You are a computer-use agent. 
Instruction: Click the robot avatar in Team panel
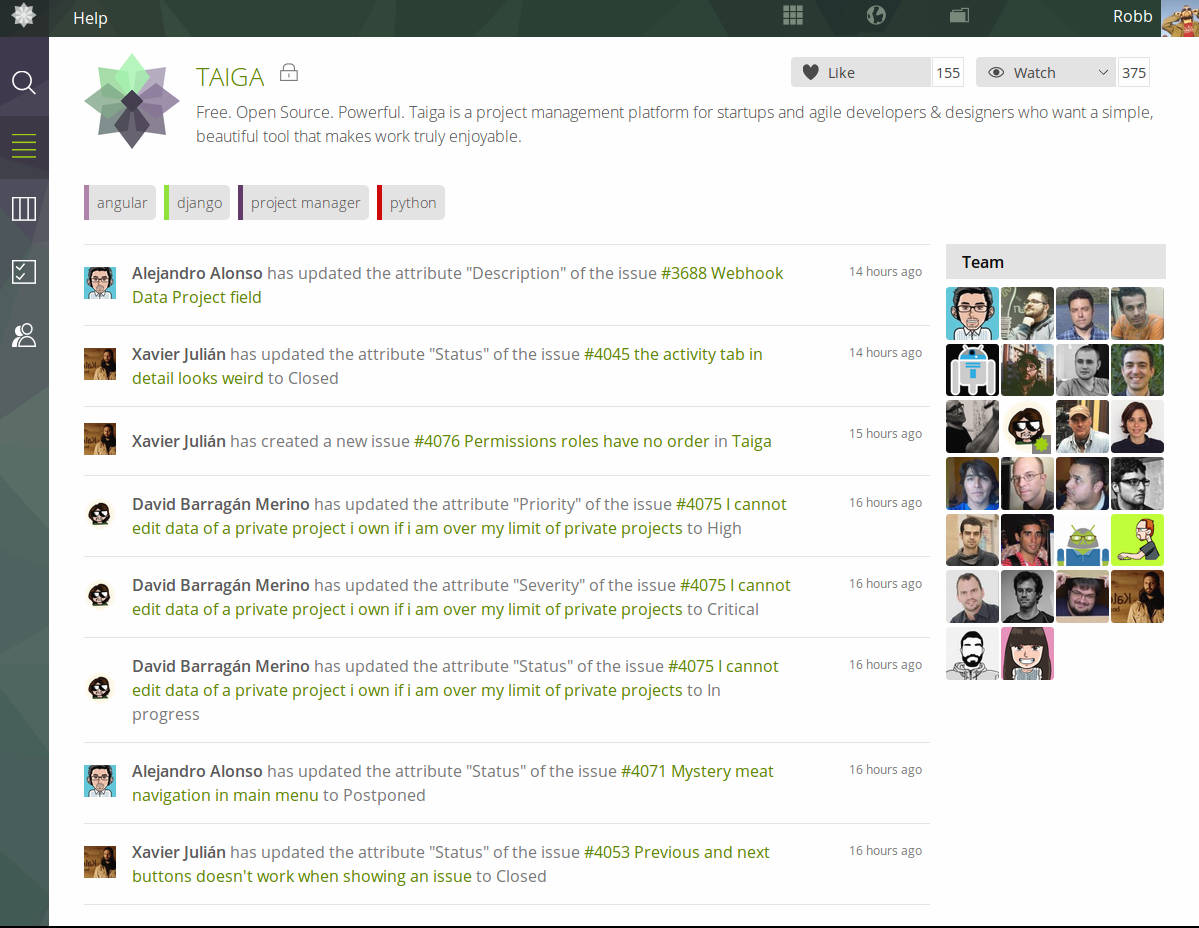(972, 371)
